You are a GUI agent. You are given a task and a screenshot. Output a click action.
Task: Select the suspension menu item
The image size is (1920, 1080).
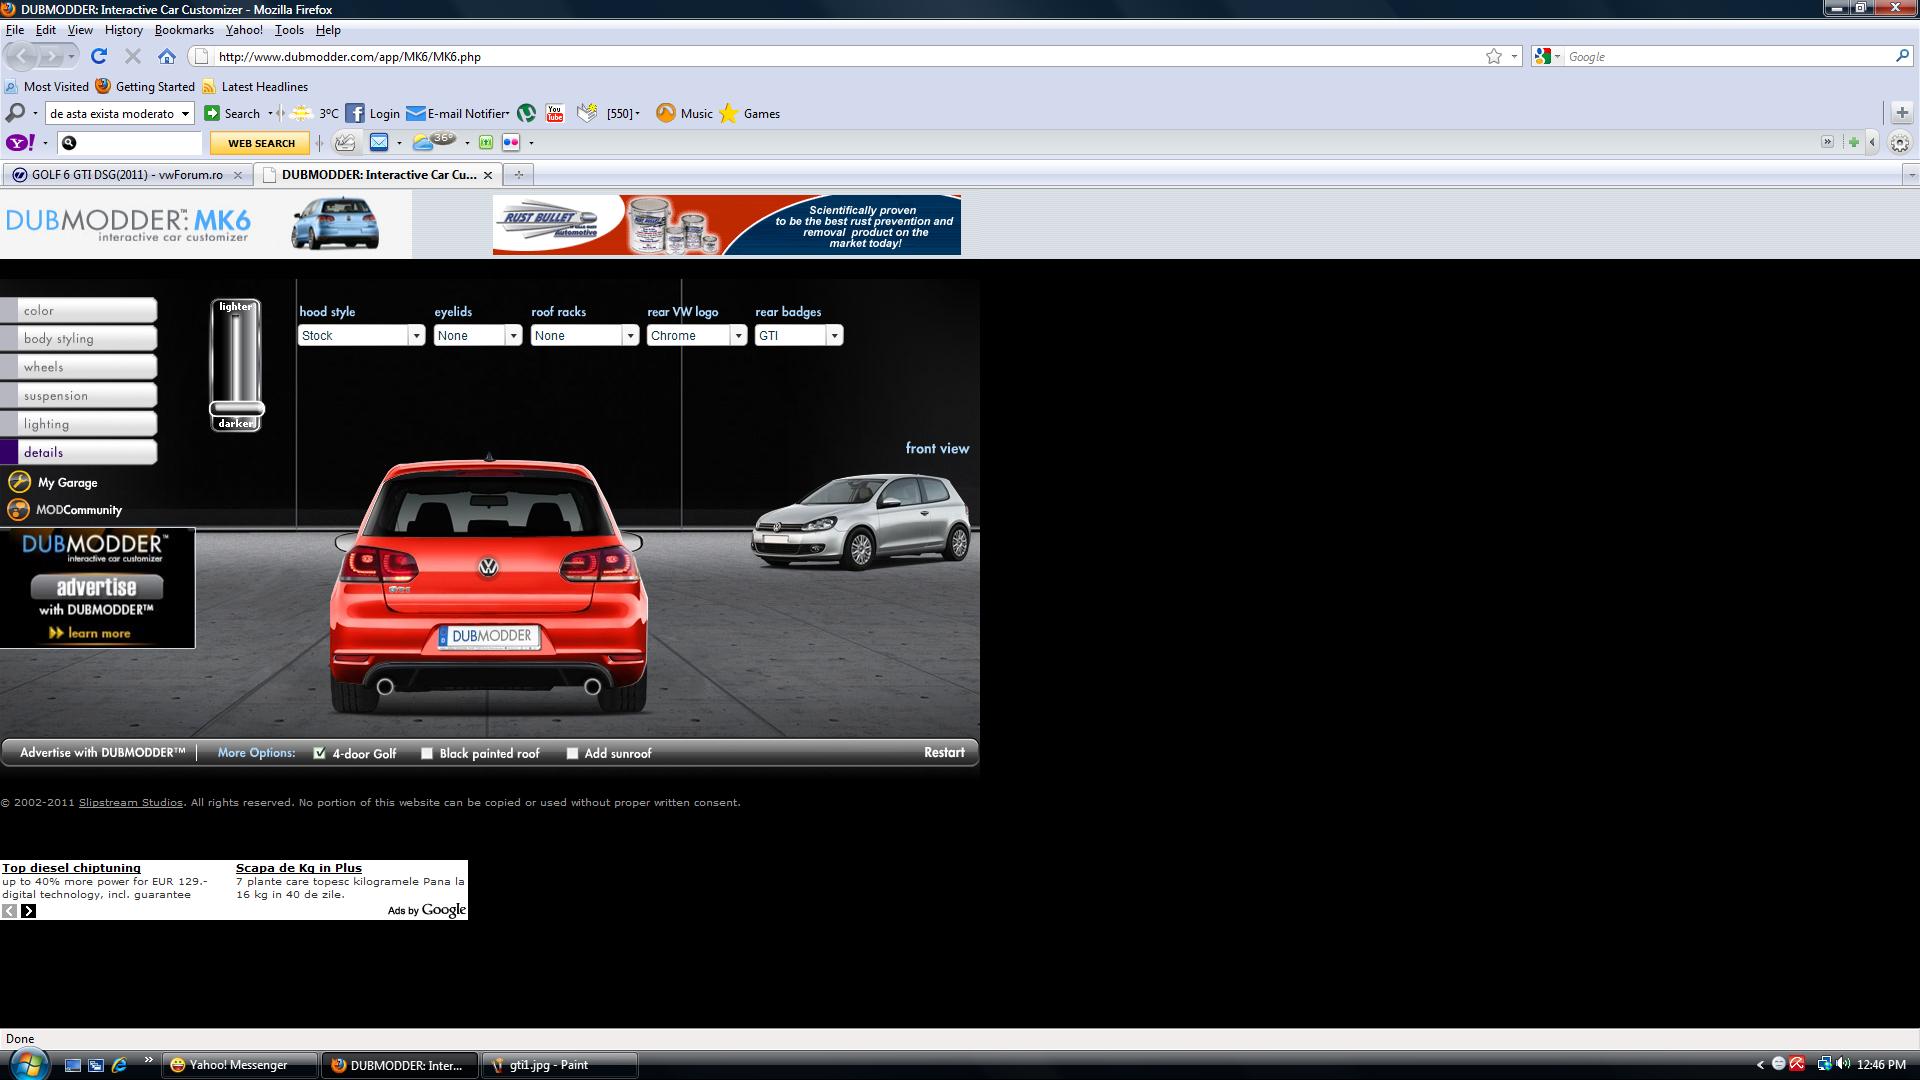click(79, 396)
